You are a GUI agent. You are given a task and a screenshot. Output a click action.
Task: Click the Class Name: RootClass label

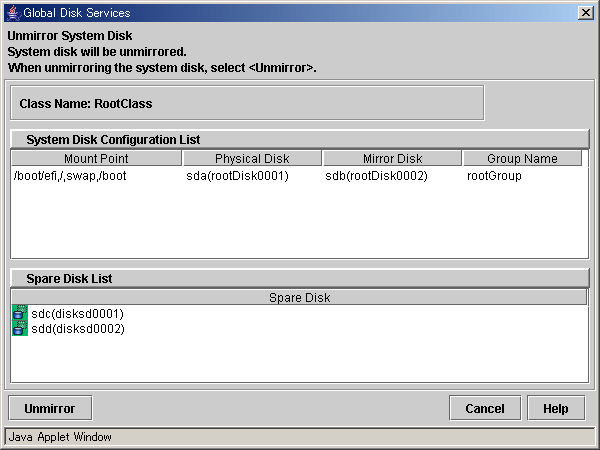[86, 104]
